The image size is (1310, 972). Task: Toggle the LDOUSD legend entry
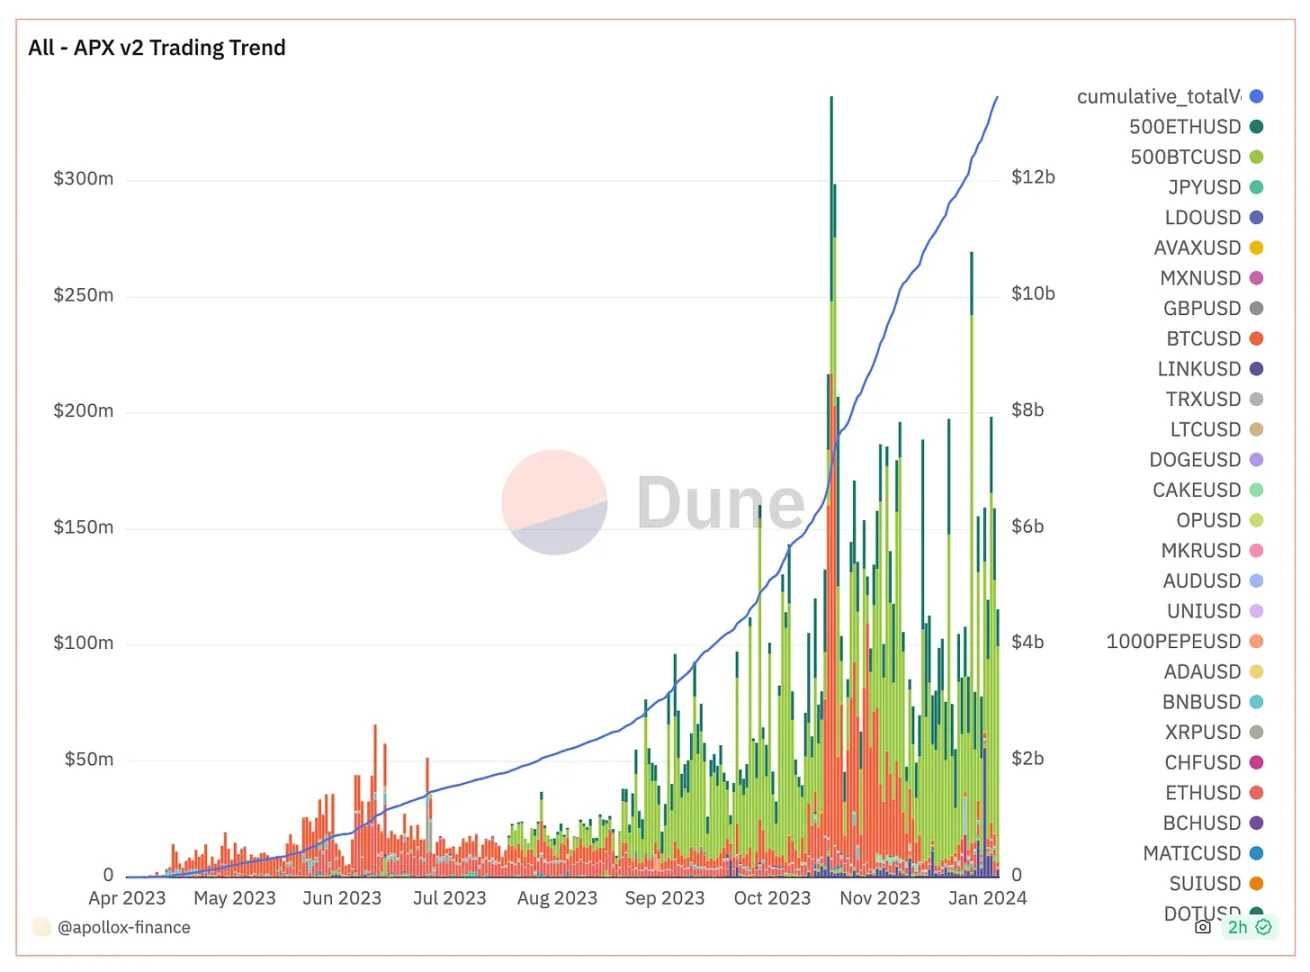point(1214,218)
